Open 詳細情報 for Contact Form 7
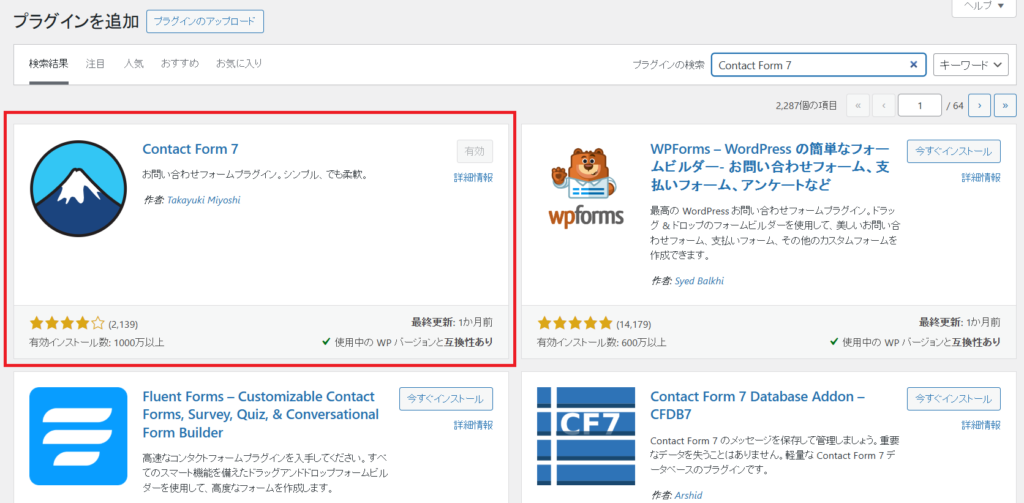 click(473, 177)
